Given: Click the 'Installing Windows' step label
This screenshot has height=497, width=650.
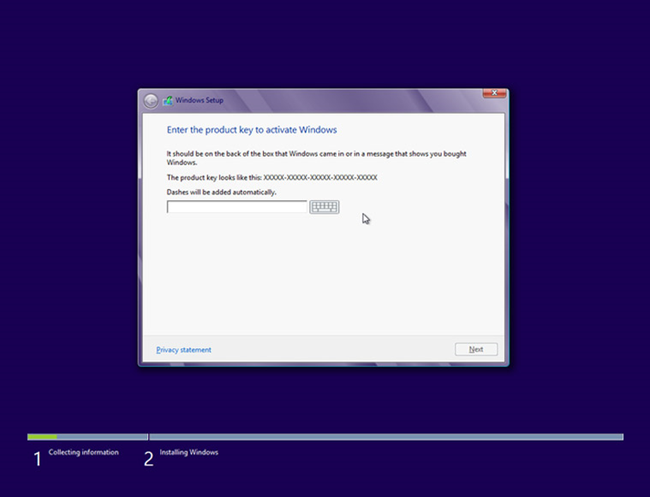Looking at the screenshot, I should [x=189, y=452].
